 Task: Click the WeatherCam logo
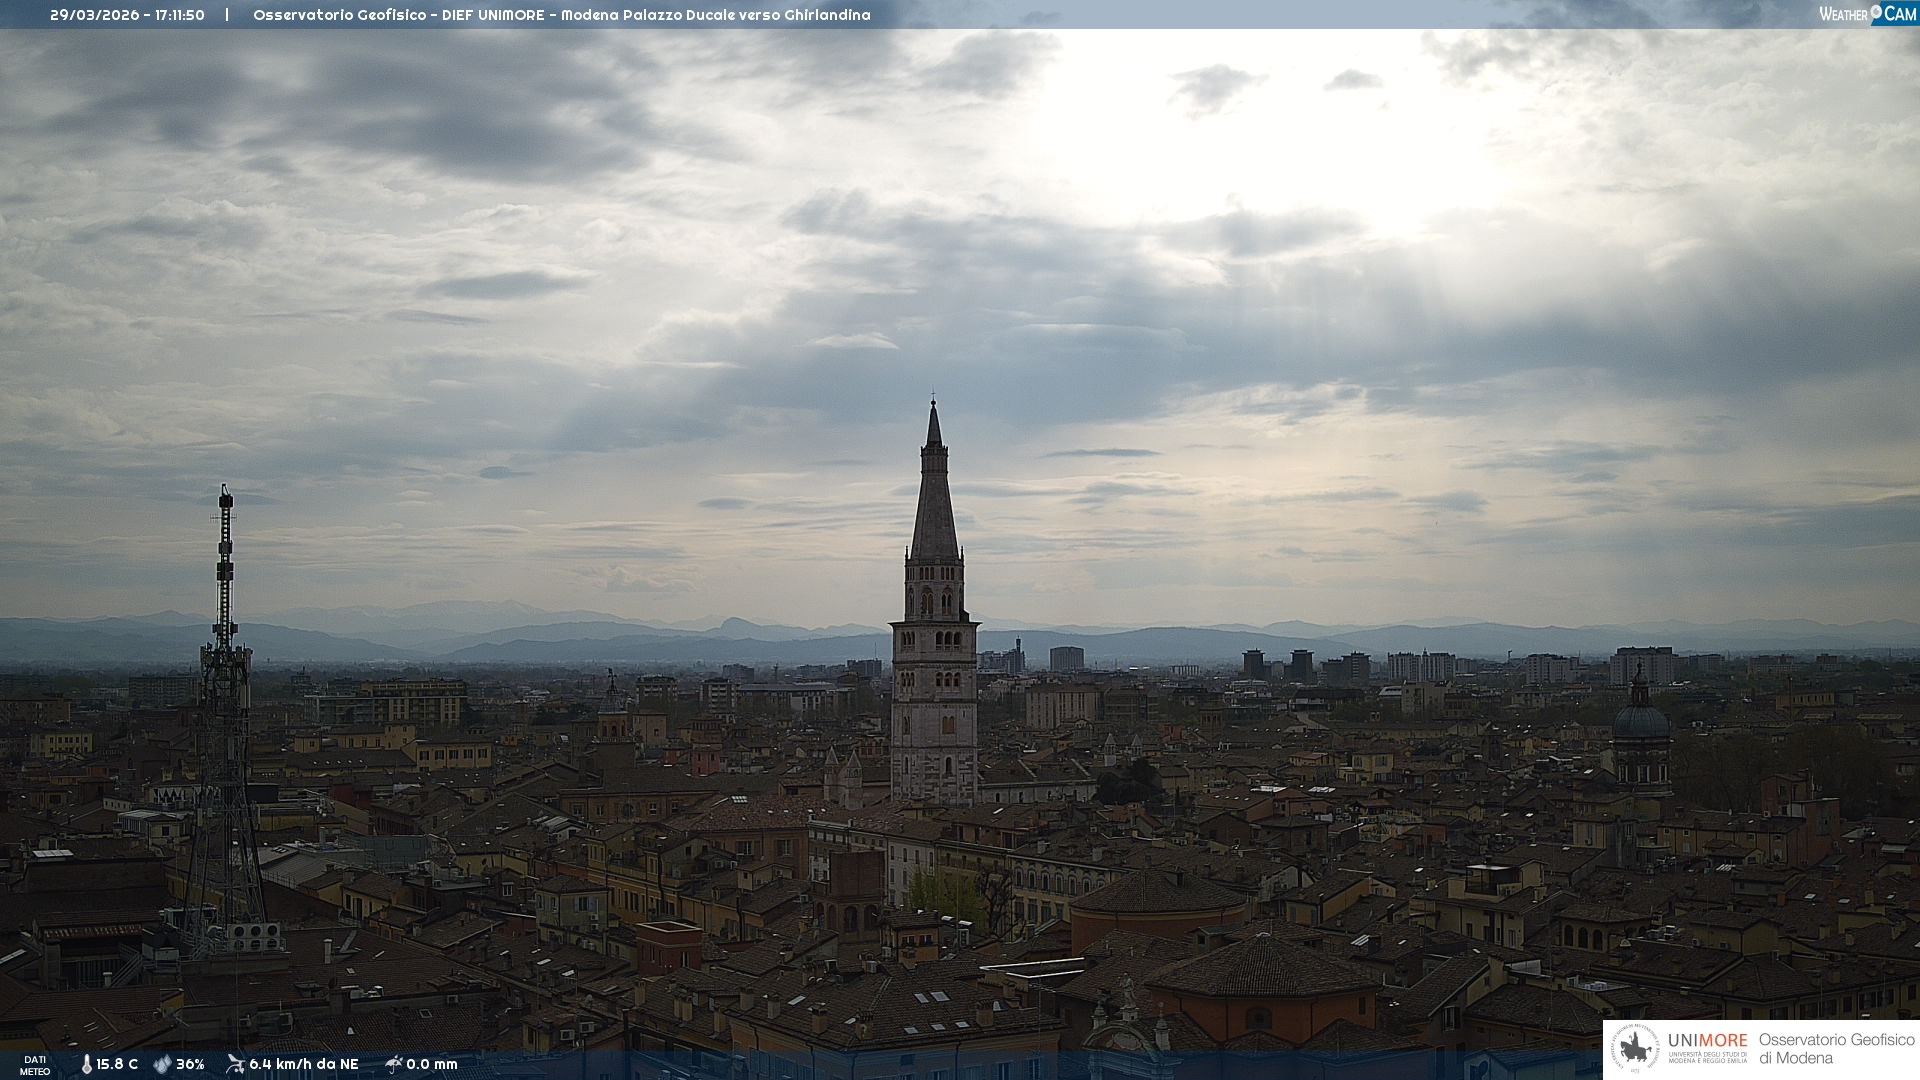(1867, 14)
